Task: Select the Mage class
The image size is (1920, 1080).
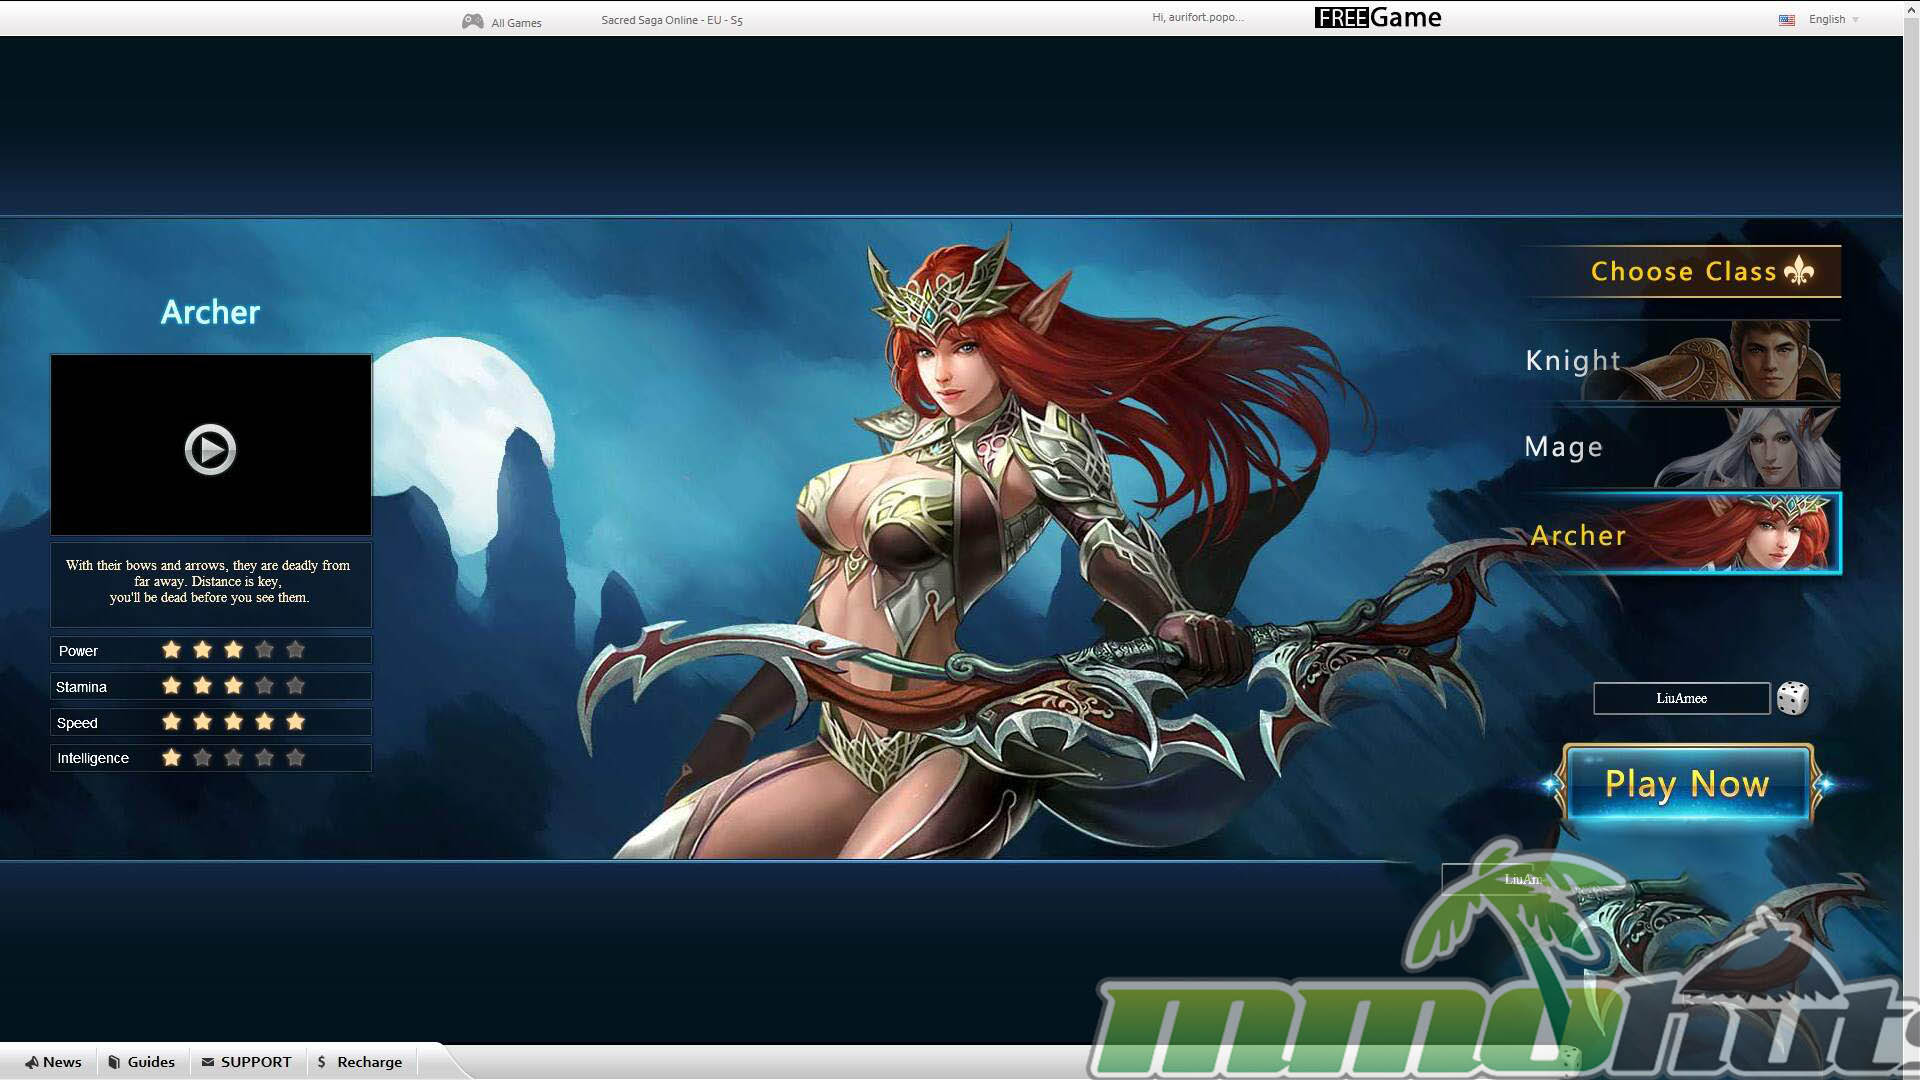Action: pyautogui.click(x=1680, y=447)
